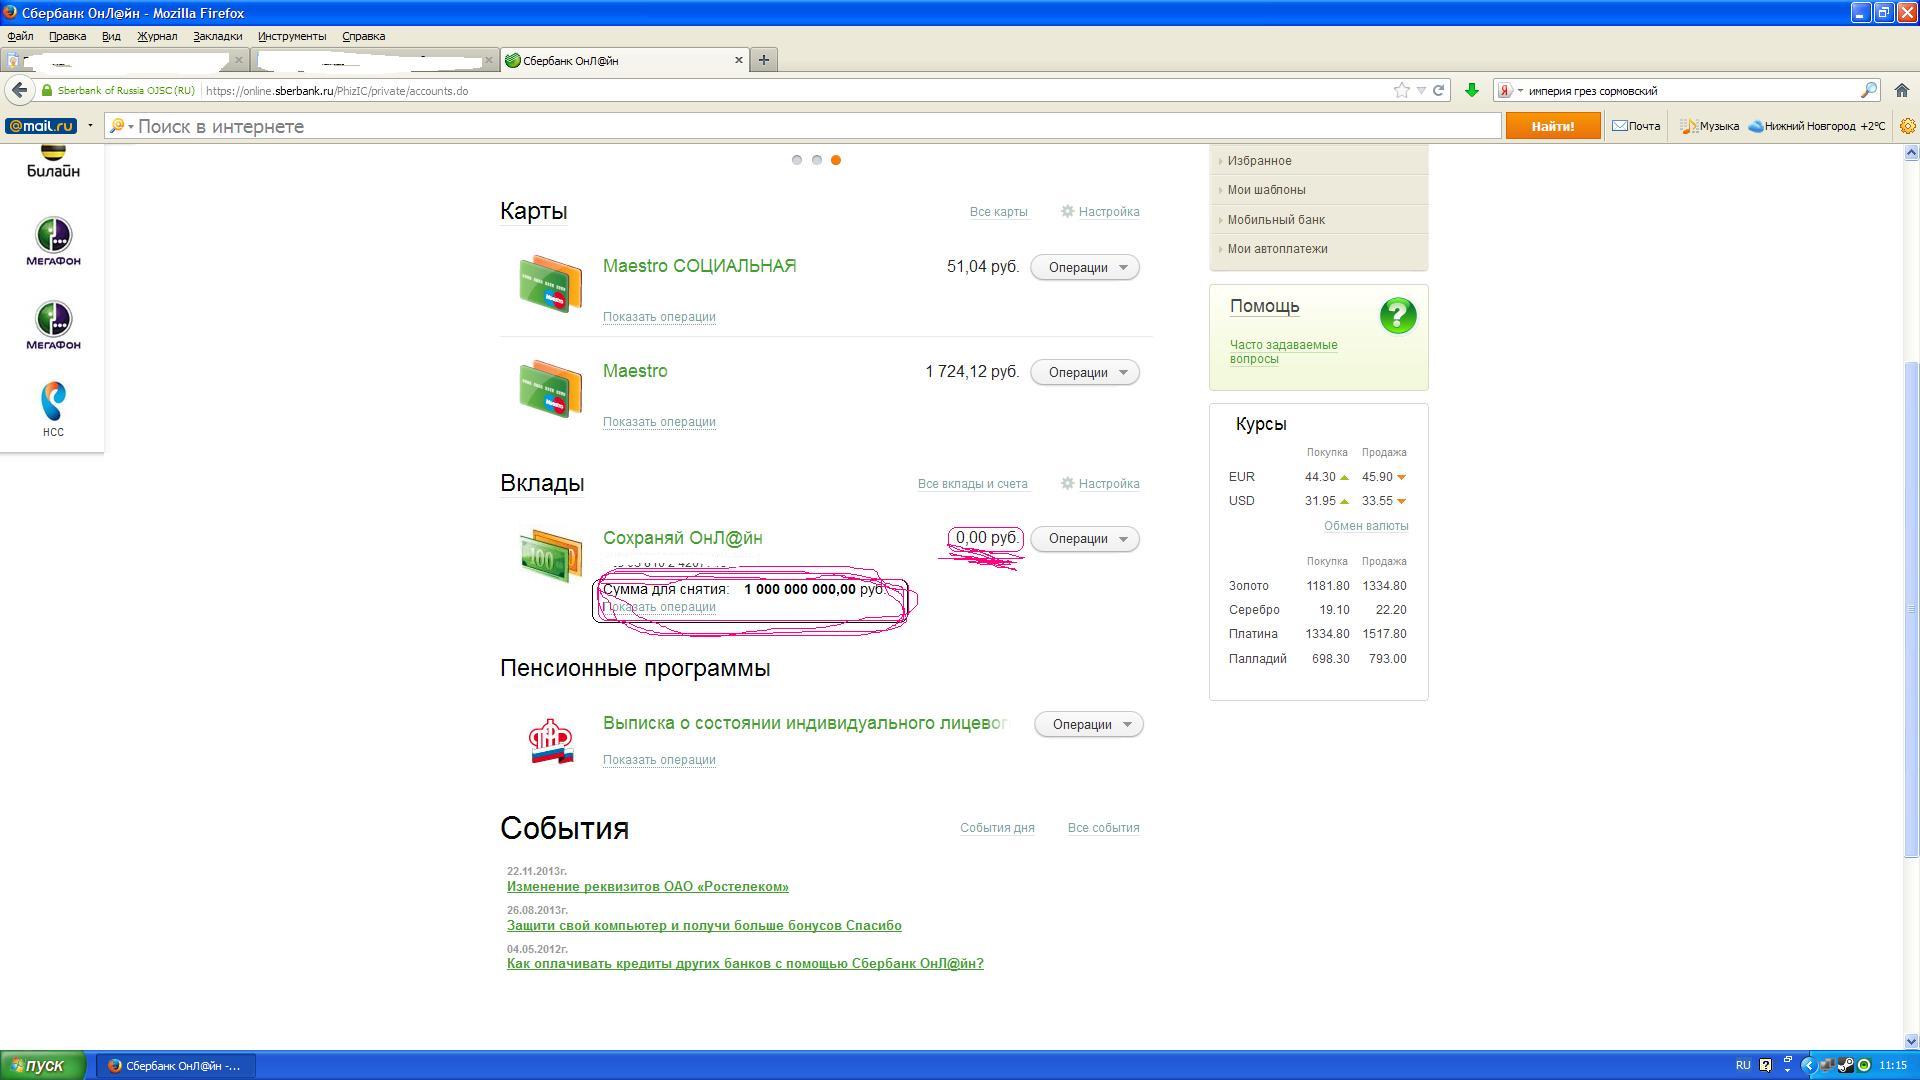Click the Maestro СОЦИАЛЬНАЯ card image
Viewport: 1920px width, 1080px height.
pyautogui.click(x=550, y=284)
